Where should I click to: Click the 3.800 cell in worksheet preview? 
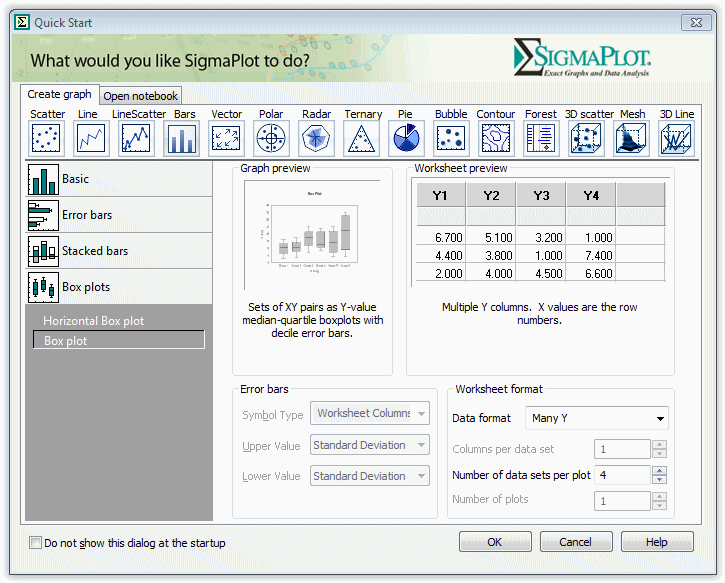click(x=492, y=255)
